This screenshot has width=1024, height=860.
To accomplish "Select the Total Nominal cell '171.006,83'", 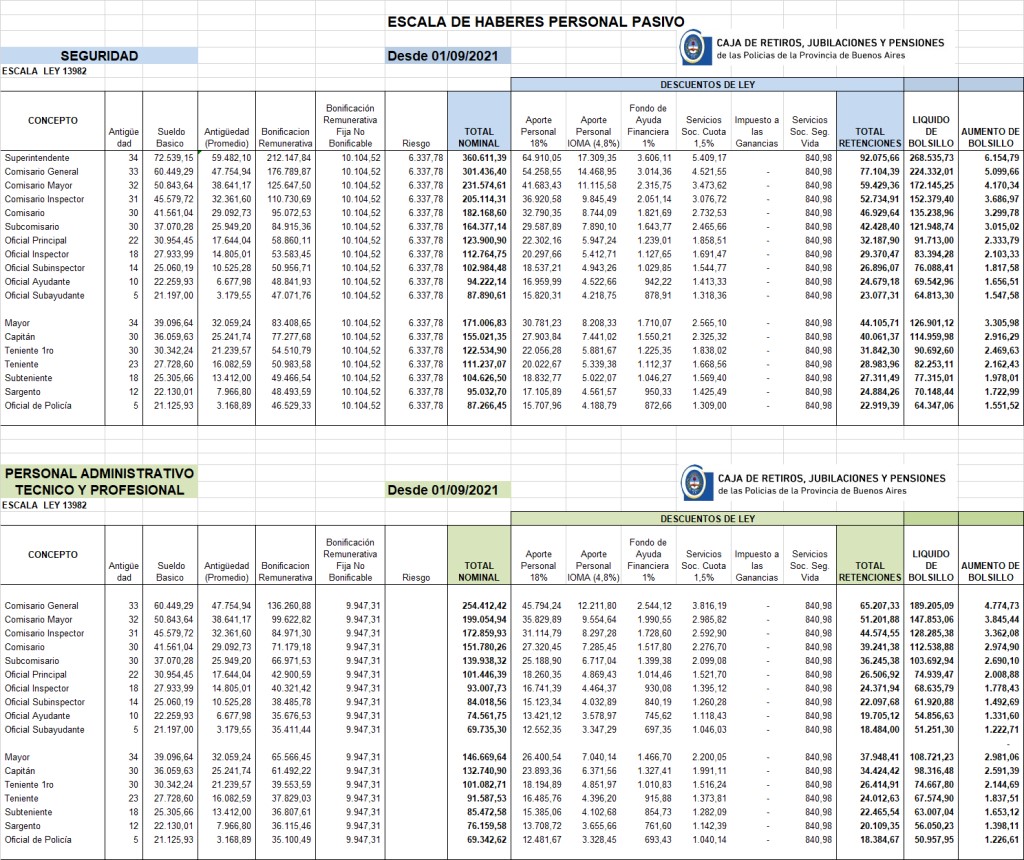I will point(484,323).
